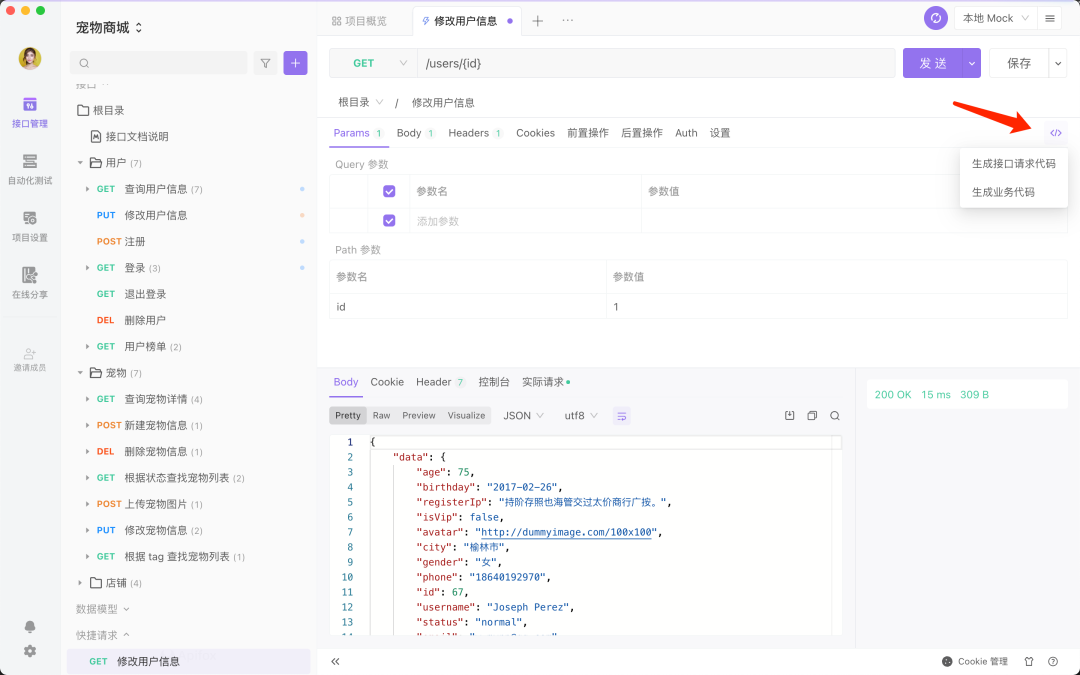Open the GET method dropdown
Image resolution: width=1080 pixels, height=675 pixels.
(x=373, y=63)
